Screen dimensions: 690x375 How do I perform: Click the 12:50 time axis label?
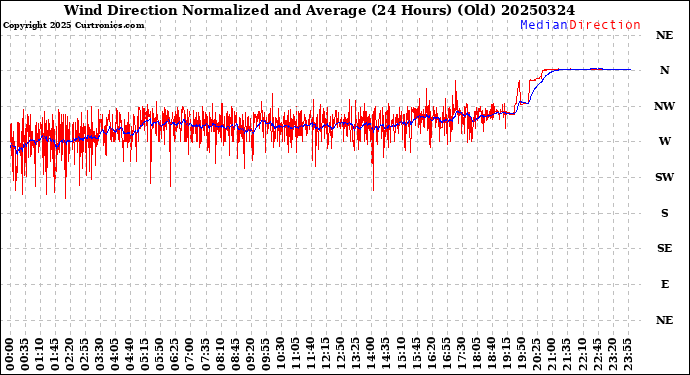(x=341, y=355)
